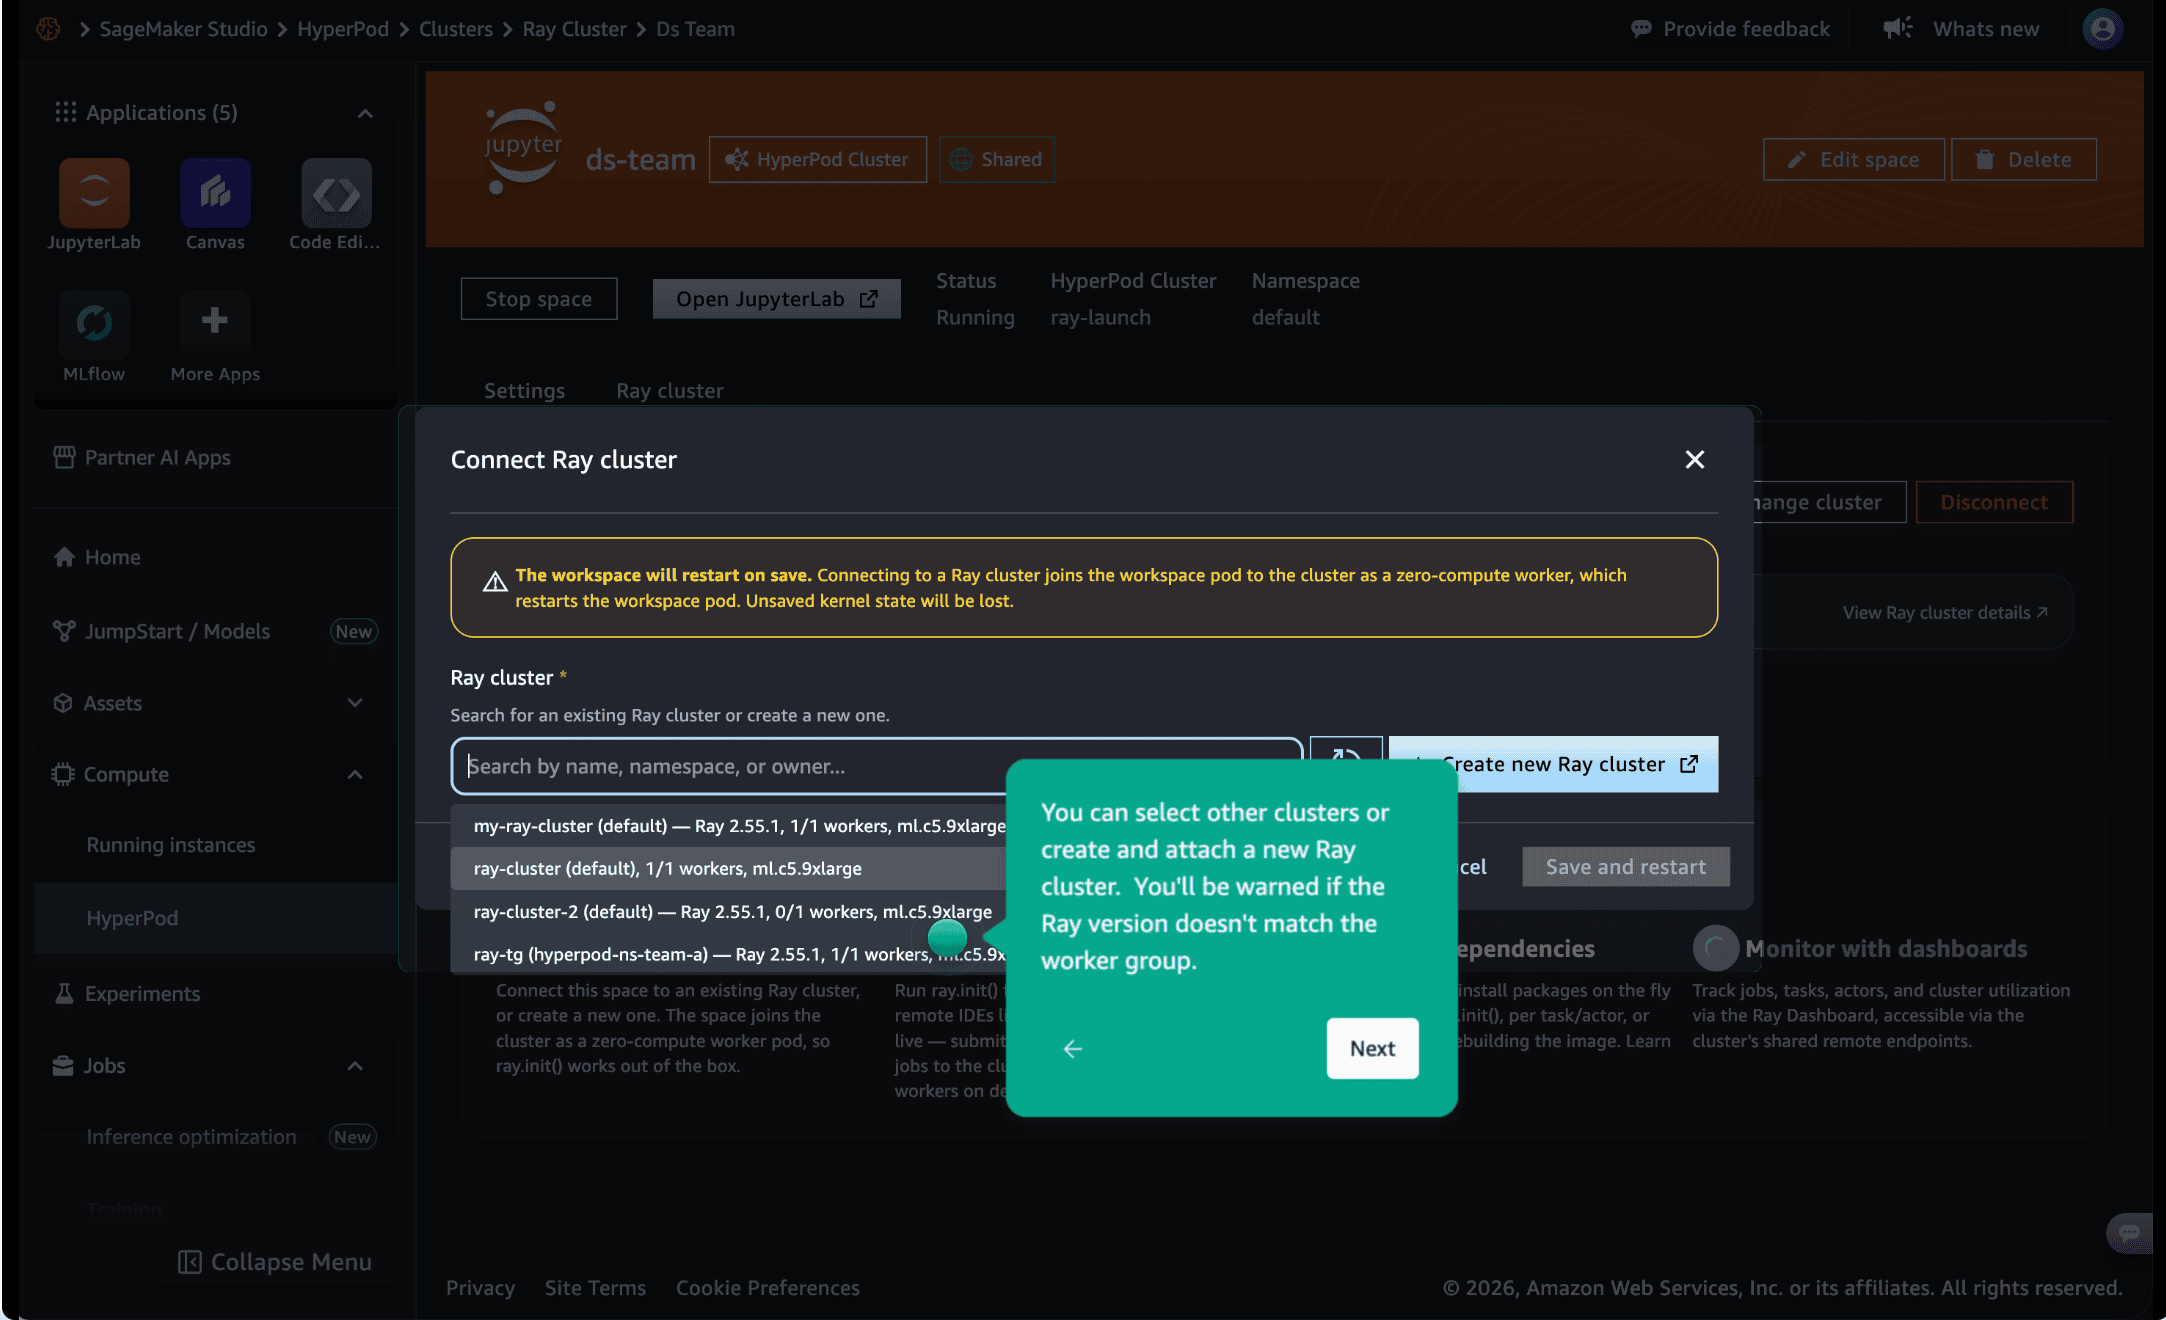Click the Disconnect button
This screenshot has width=2166, height=1320.
tap(1994, 502)
